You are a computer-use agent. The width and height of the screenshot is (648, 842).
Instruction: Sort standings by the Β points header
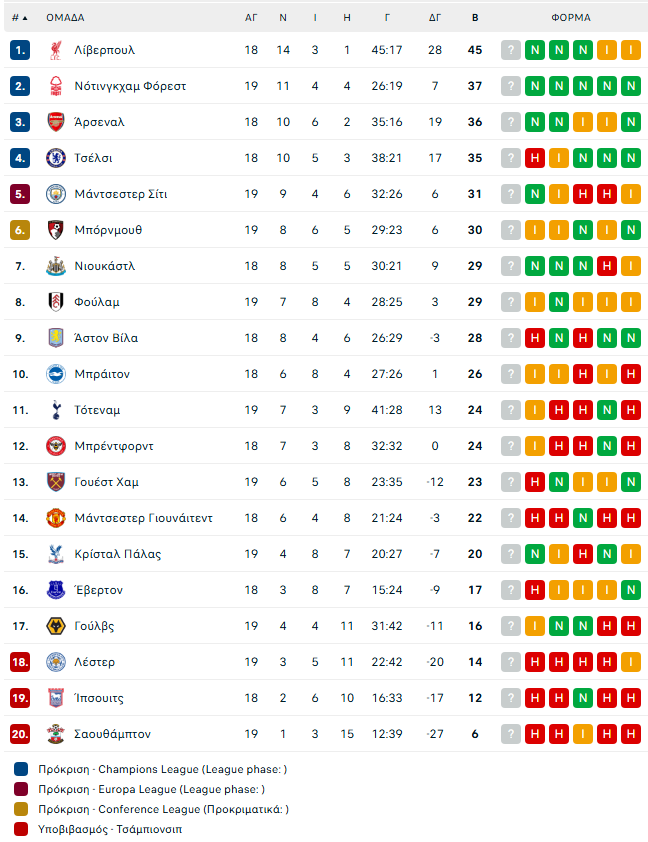[475, 17]
